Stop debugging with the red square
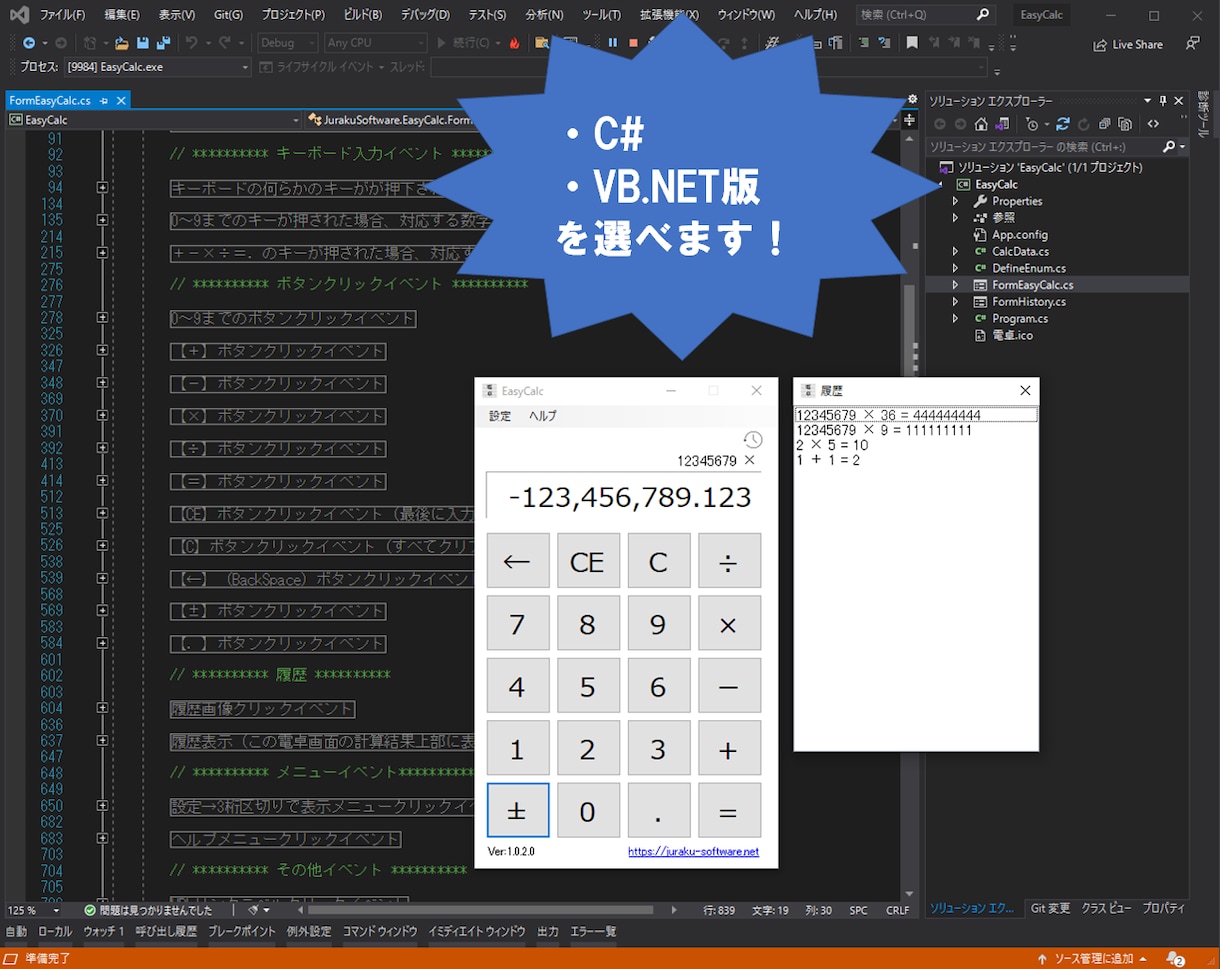Screen dimensions: 1220x969 (x=633, y=43)
